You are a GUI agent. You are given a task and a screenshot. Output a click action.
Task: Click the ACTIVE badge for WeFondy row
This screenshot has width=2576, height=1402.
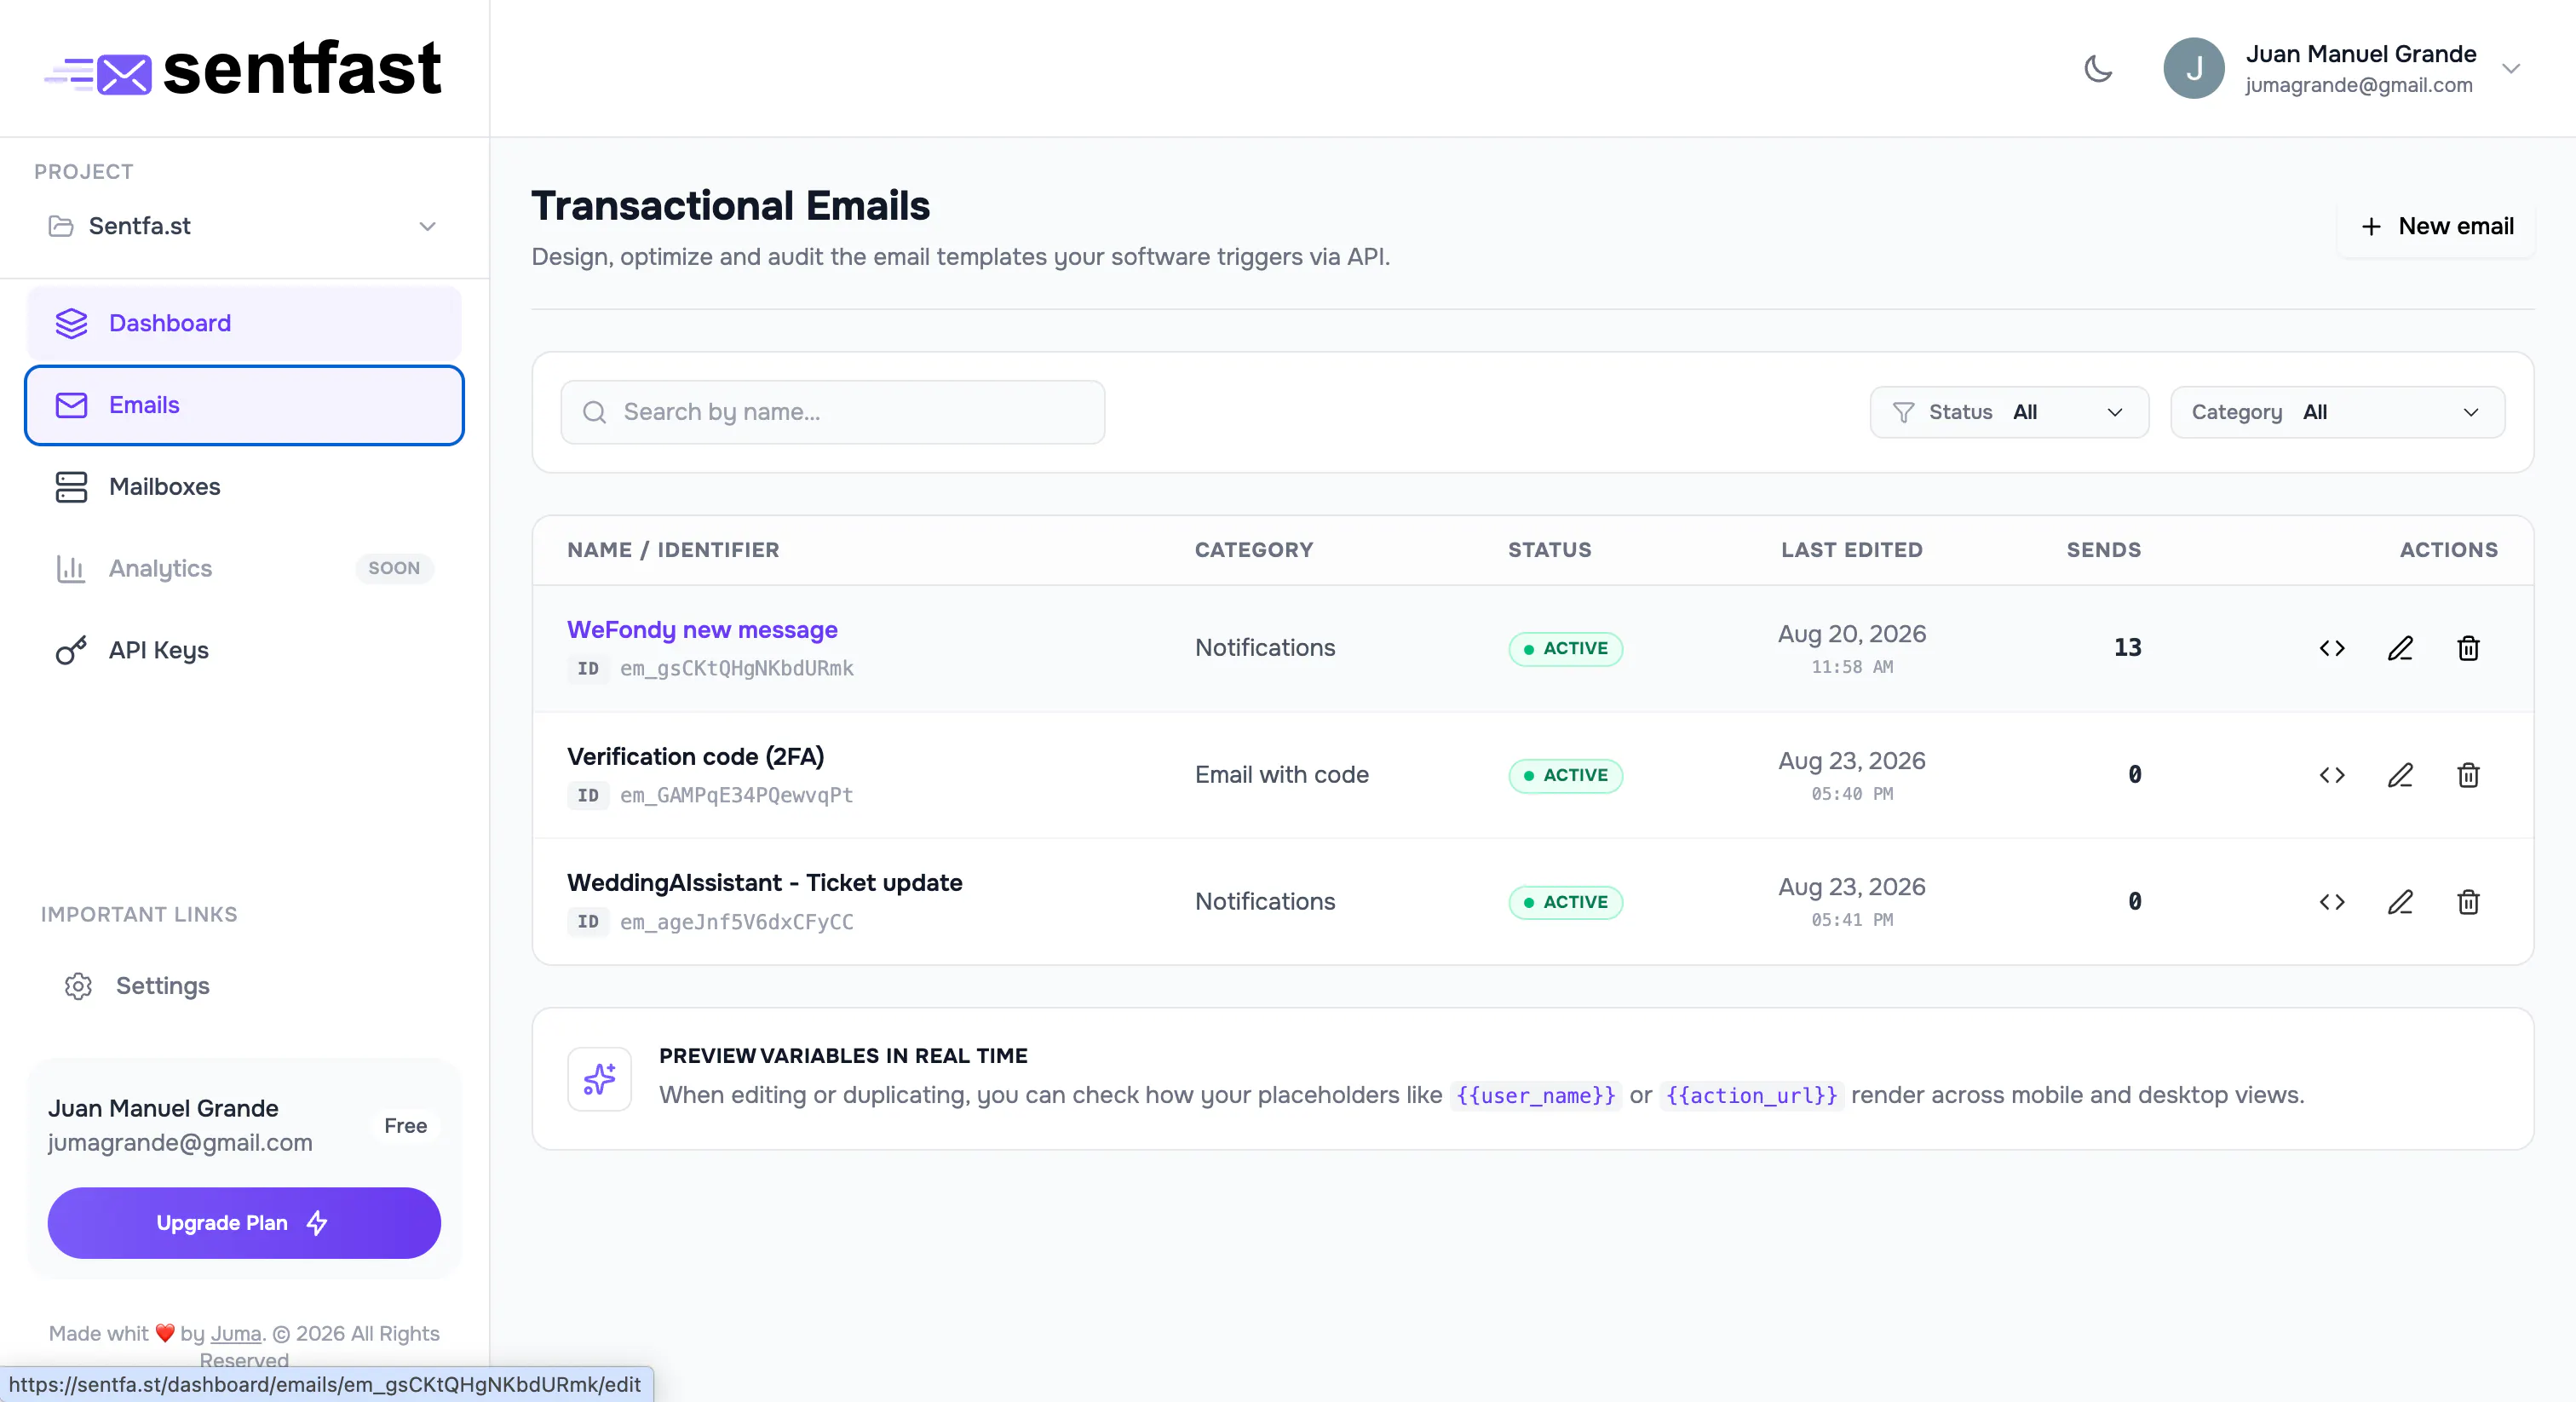coord(1565,648)
